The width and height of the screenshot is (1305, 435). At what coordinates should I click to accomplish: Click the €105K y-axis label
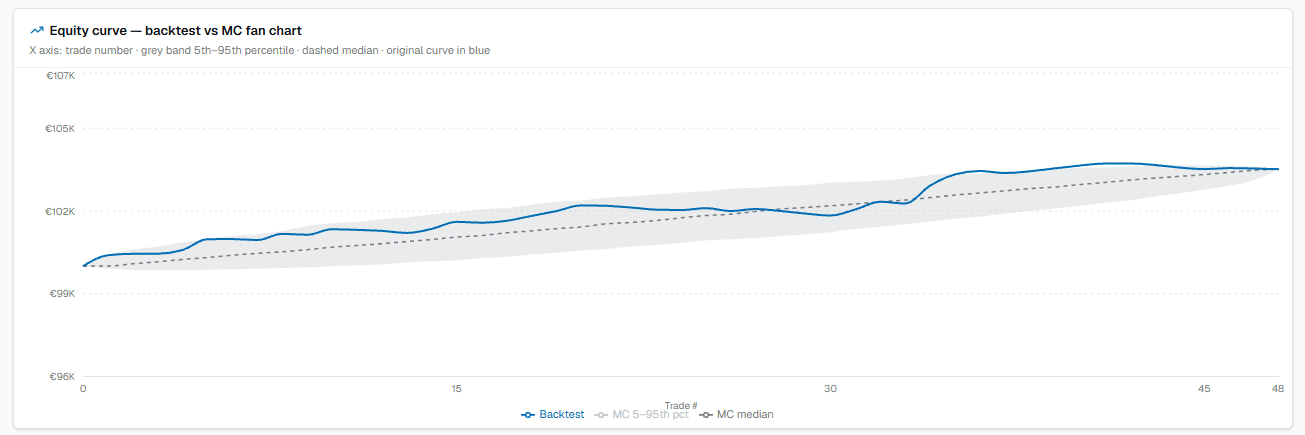click(x=61, y=128)
